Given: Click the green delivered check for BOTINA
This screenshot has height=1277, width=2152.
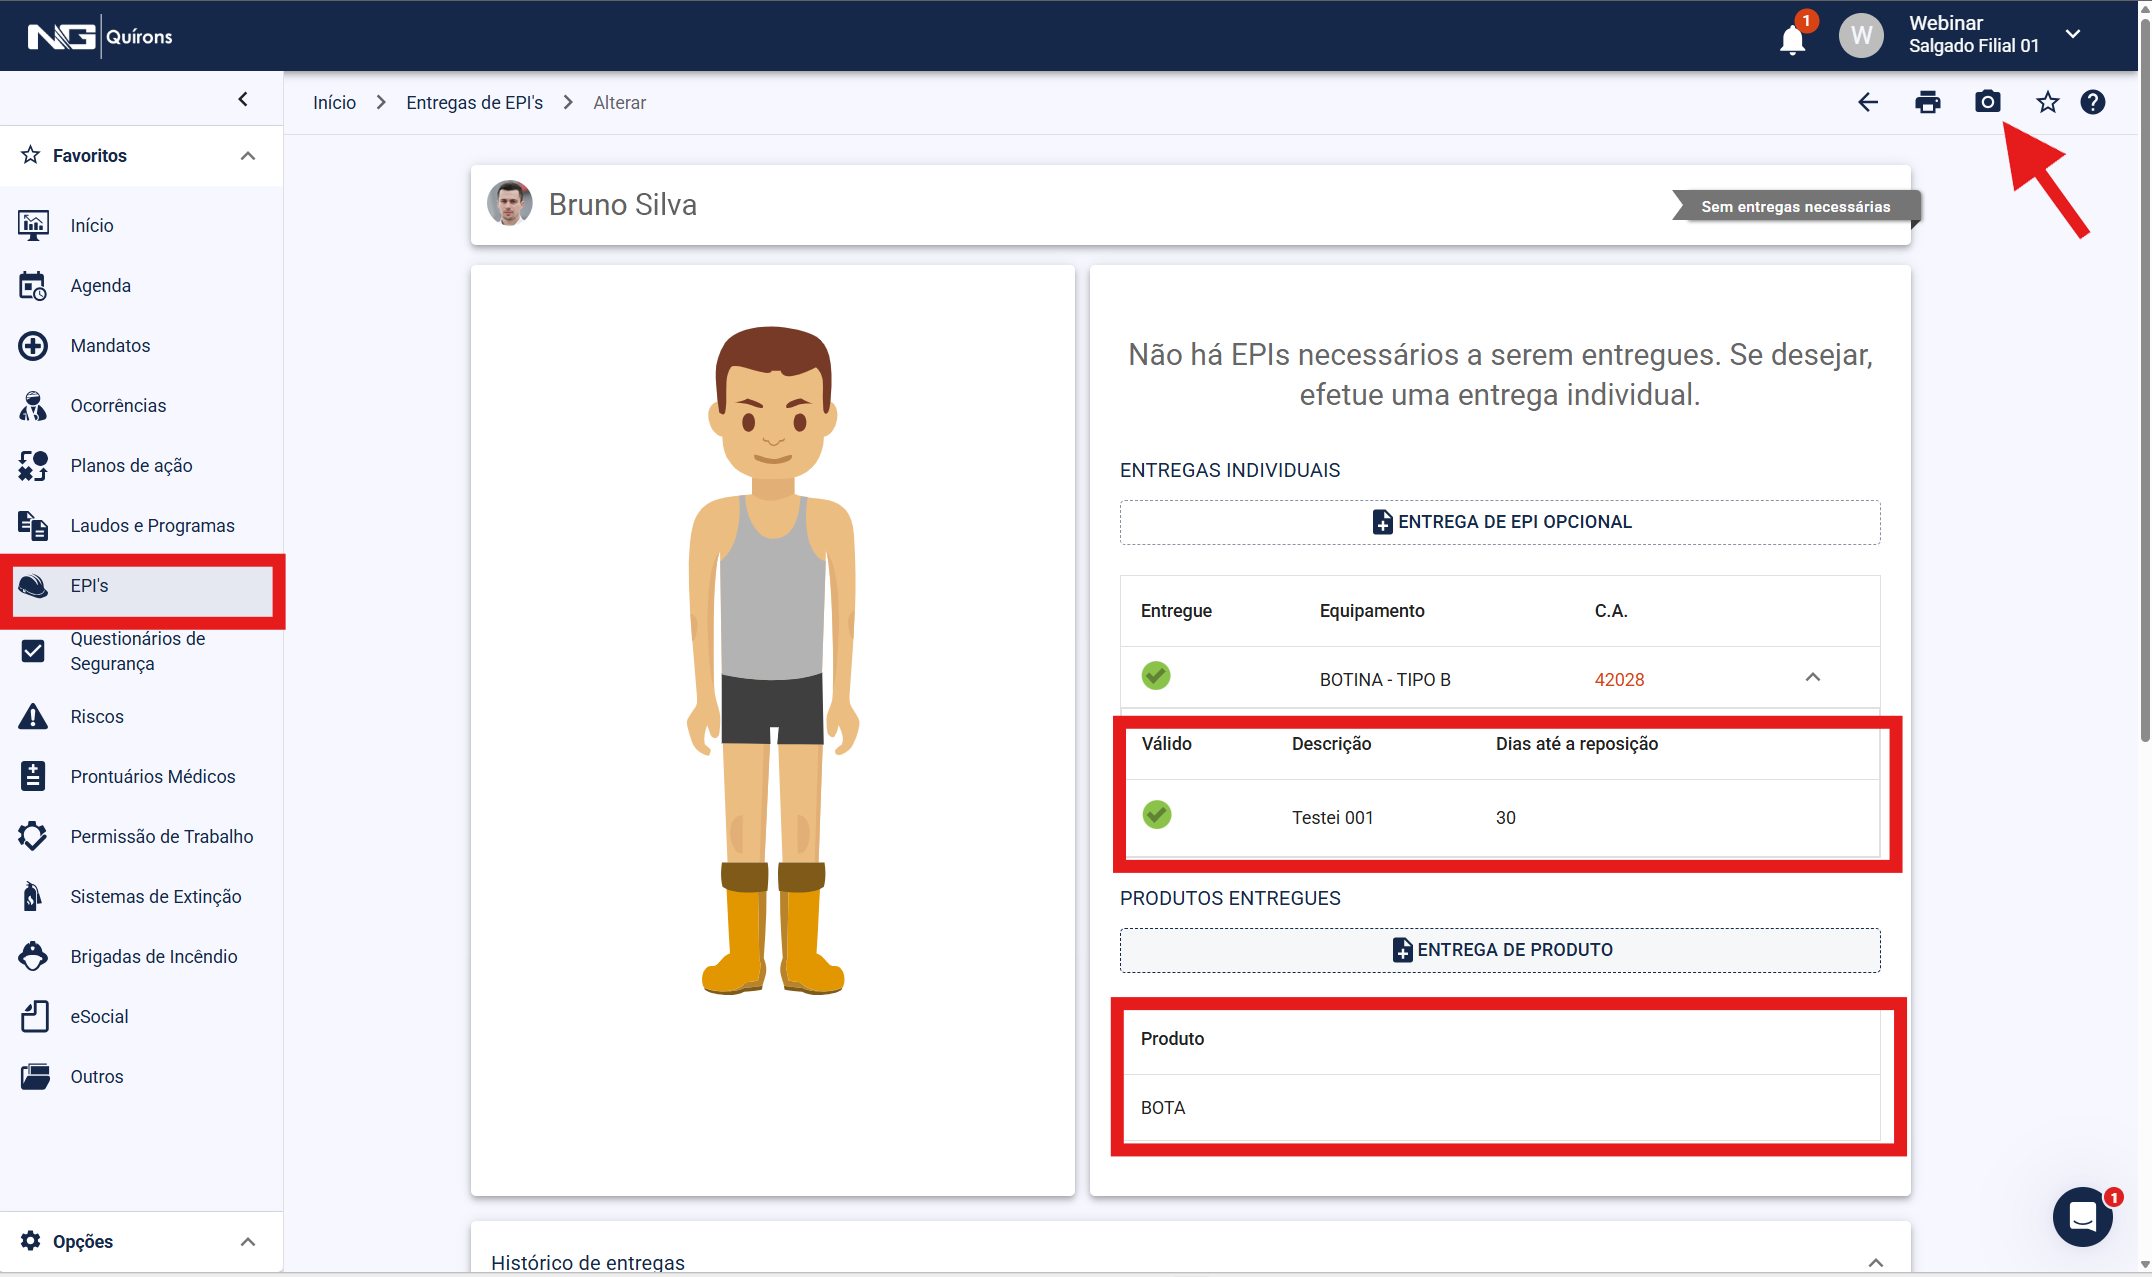Looking at the screenshot, I should click(x=1156, y=676).
